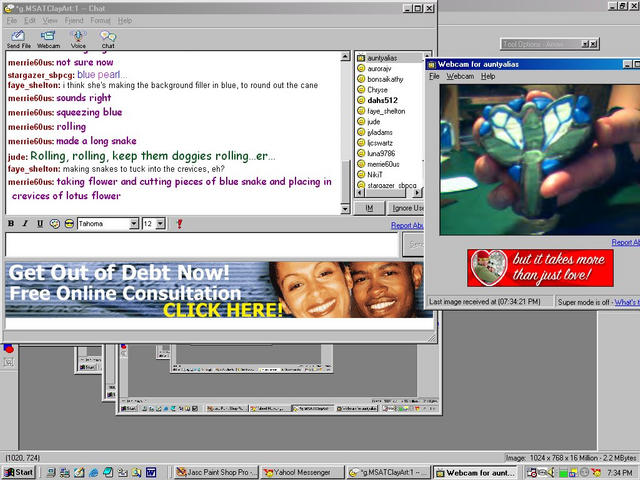This screenshot has height=480, width=640.
Task: Switch to Webcam for aunt... taskbar item
Action: pos(475,472)
